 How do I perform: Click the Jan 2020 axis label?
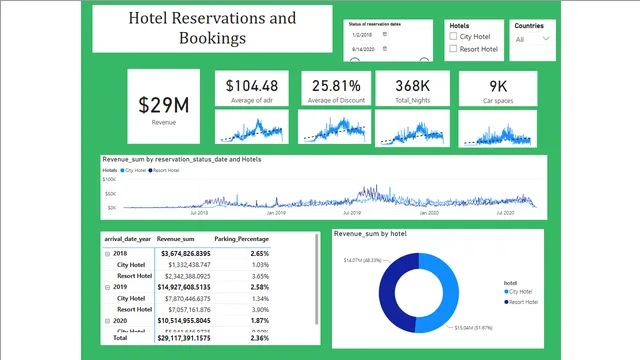click(429, 213)
